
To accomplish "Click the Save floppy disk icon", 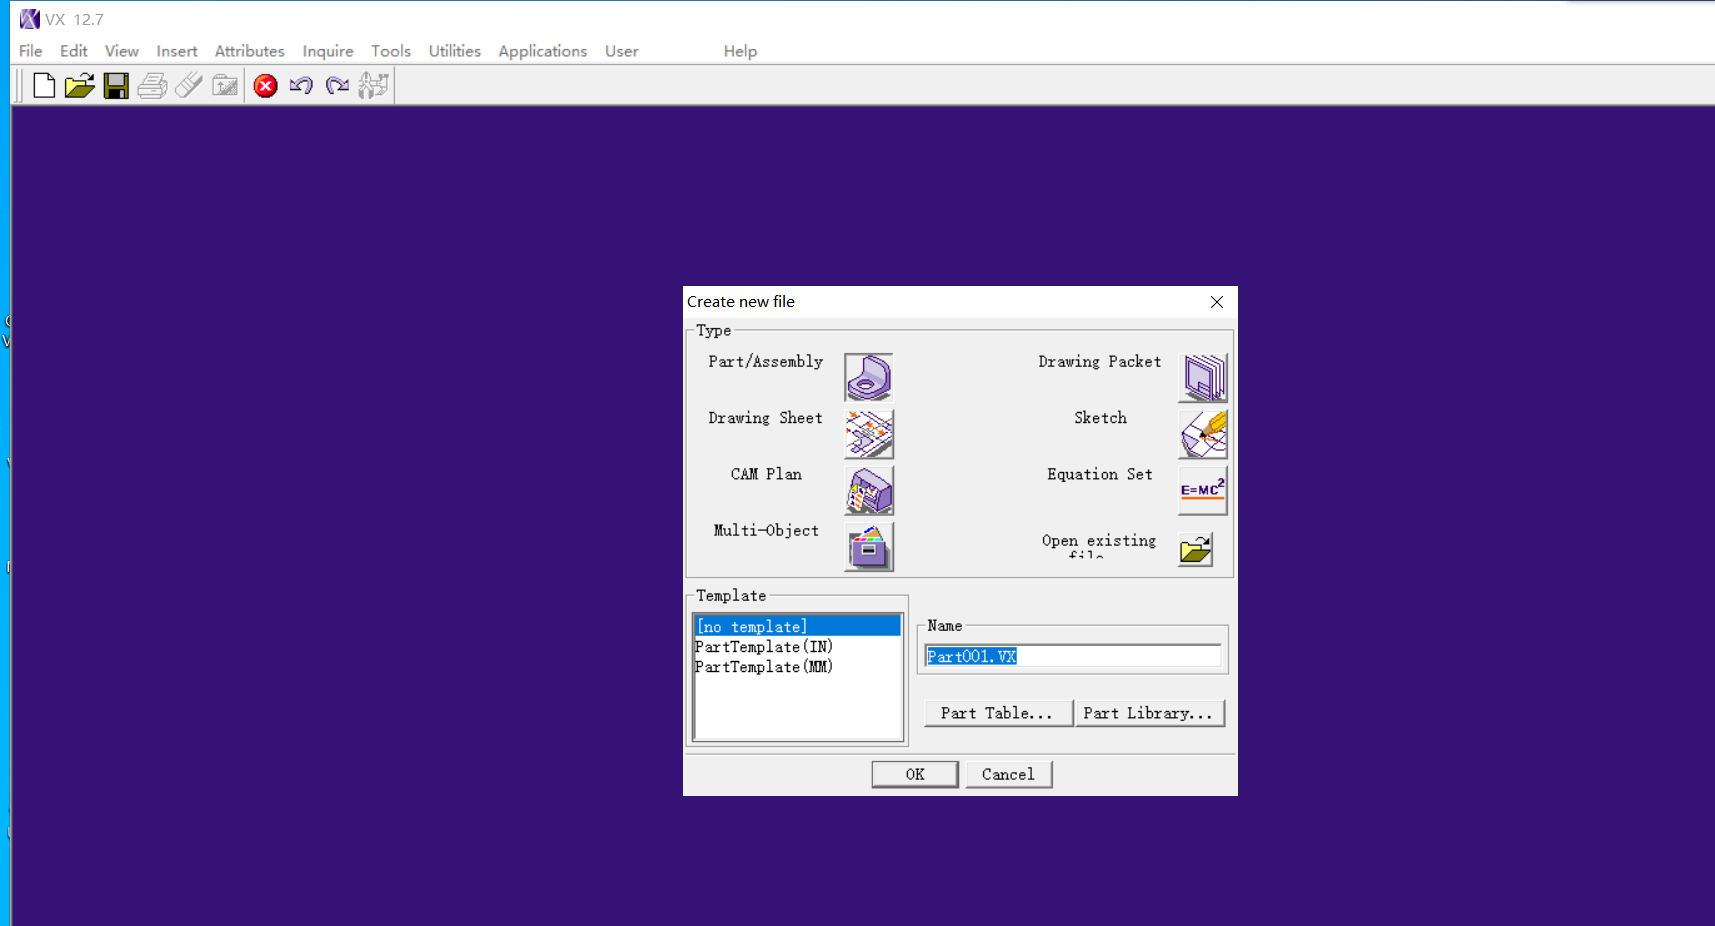I will pos(116,86).
